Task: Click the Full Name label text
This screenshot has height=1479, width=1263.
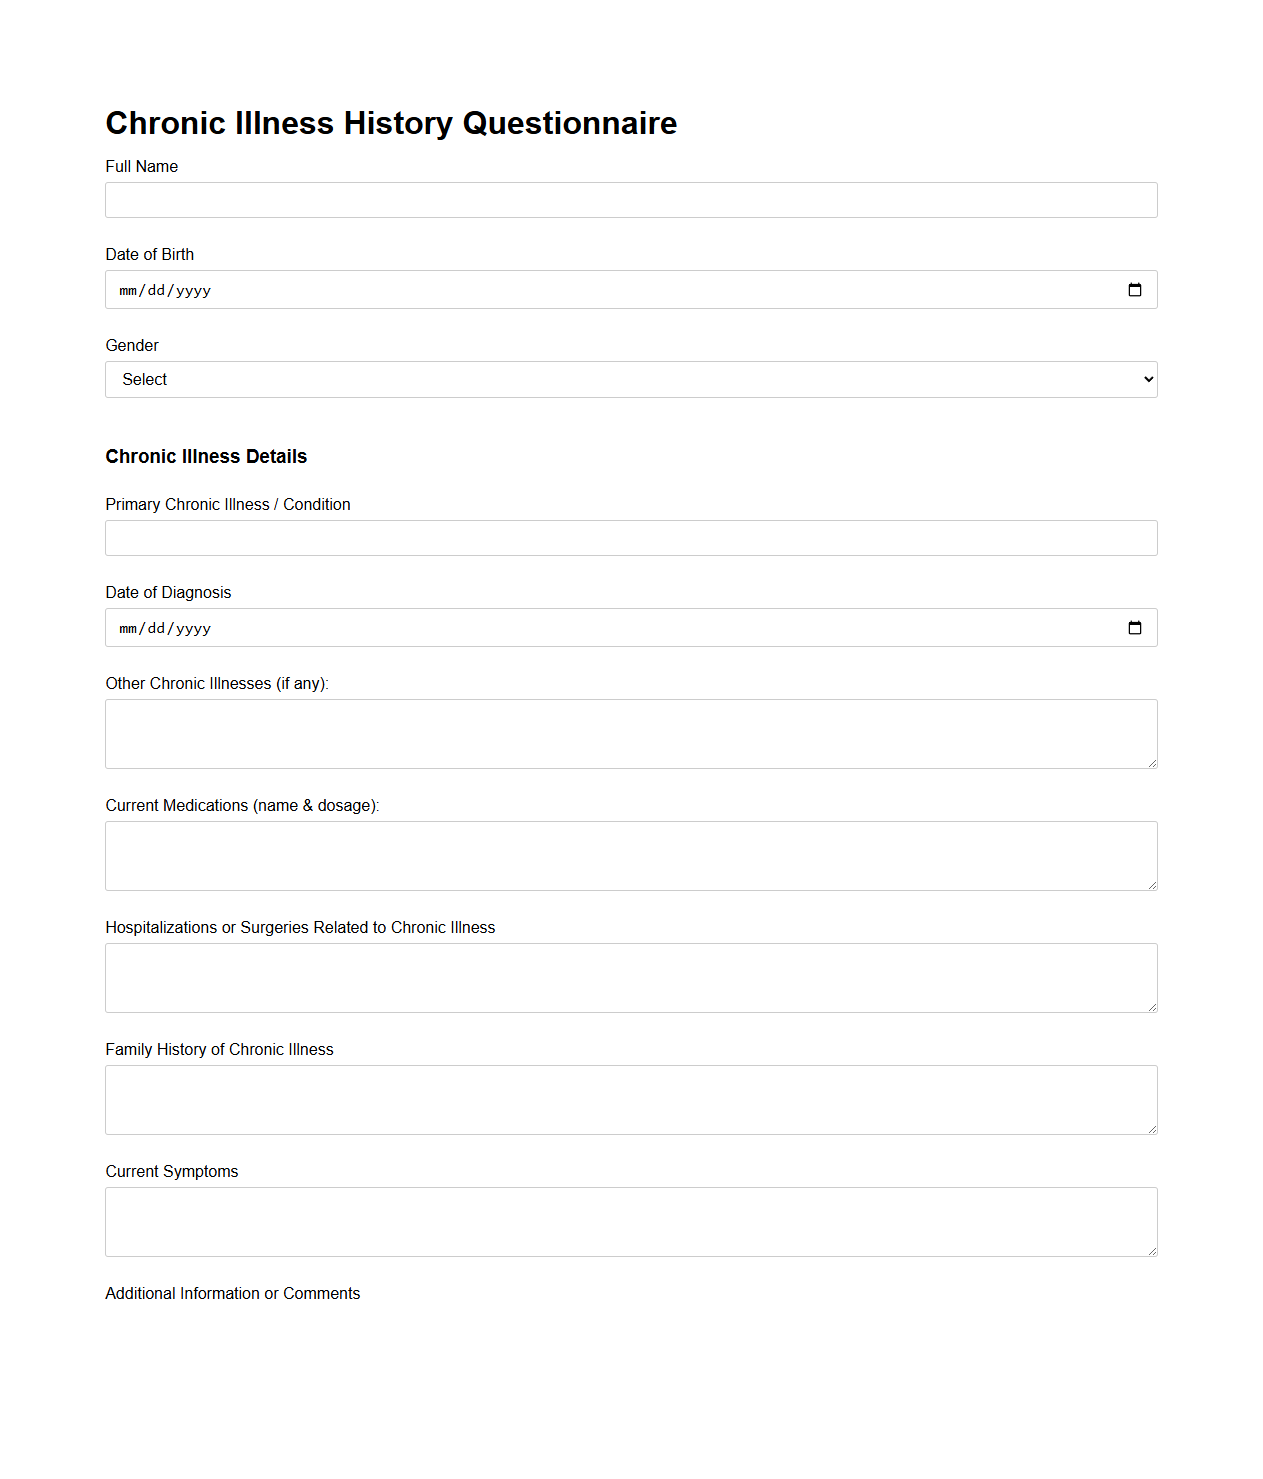Action: (141, 166)
